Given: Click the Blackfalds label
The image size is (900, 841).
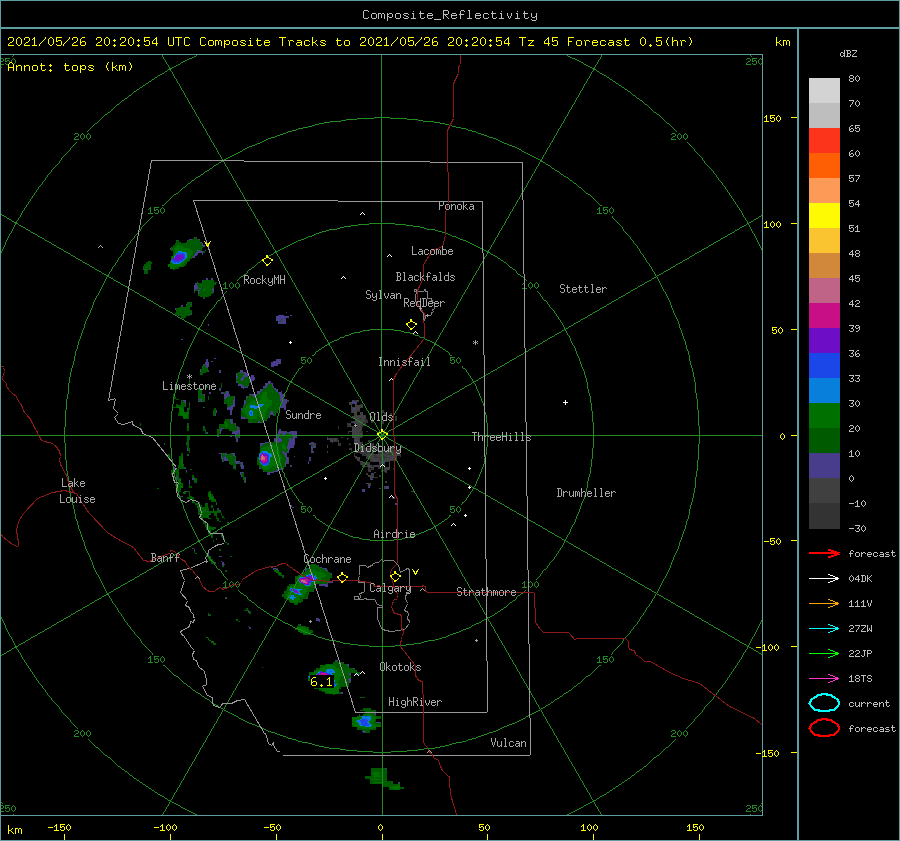Looking at the screenshot, I should (425, 277).
